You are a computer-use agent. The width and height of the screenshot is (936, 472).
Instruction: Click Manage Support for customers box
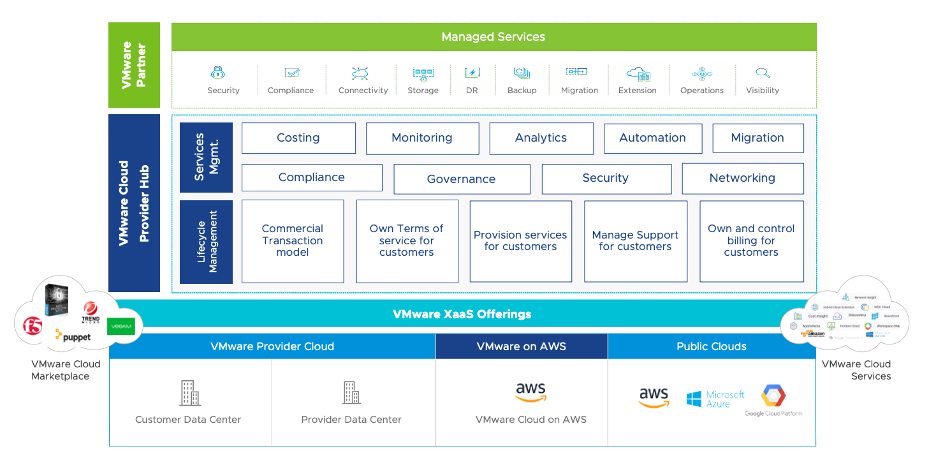(636, 241)
